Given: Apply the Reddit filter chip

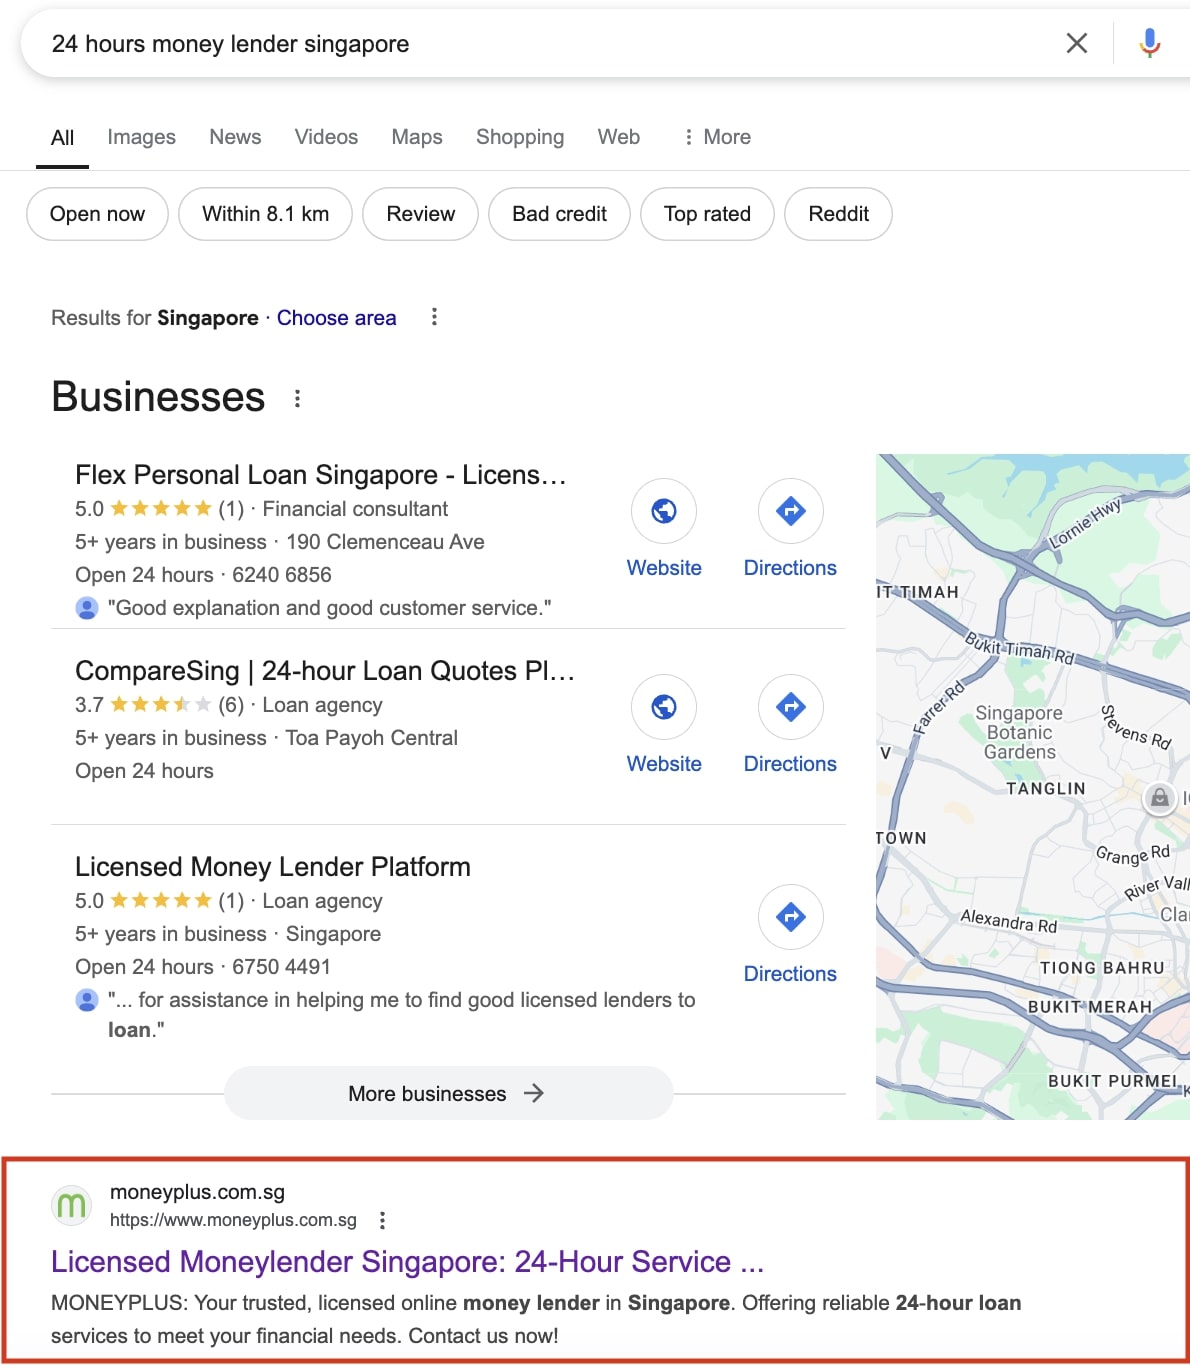Looking at the screenshot, I should [838, 214].
